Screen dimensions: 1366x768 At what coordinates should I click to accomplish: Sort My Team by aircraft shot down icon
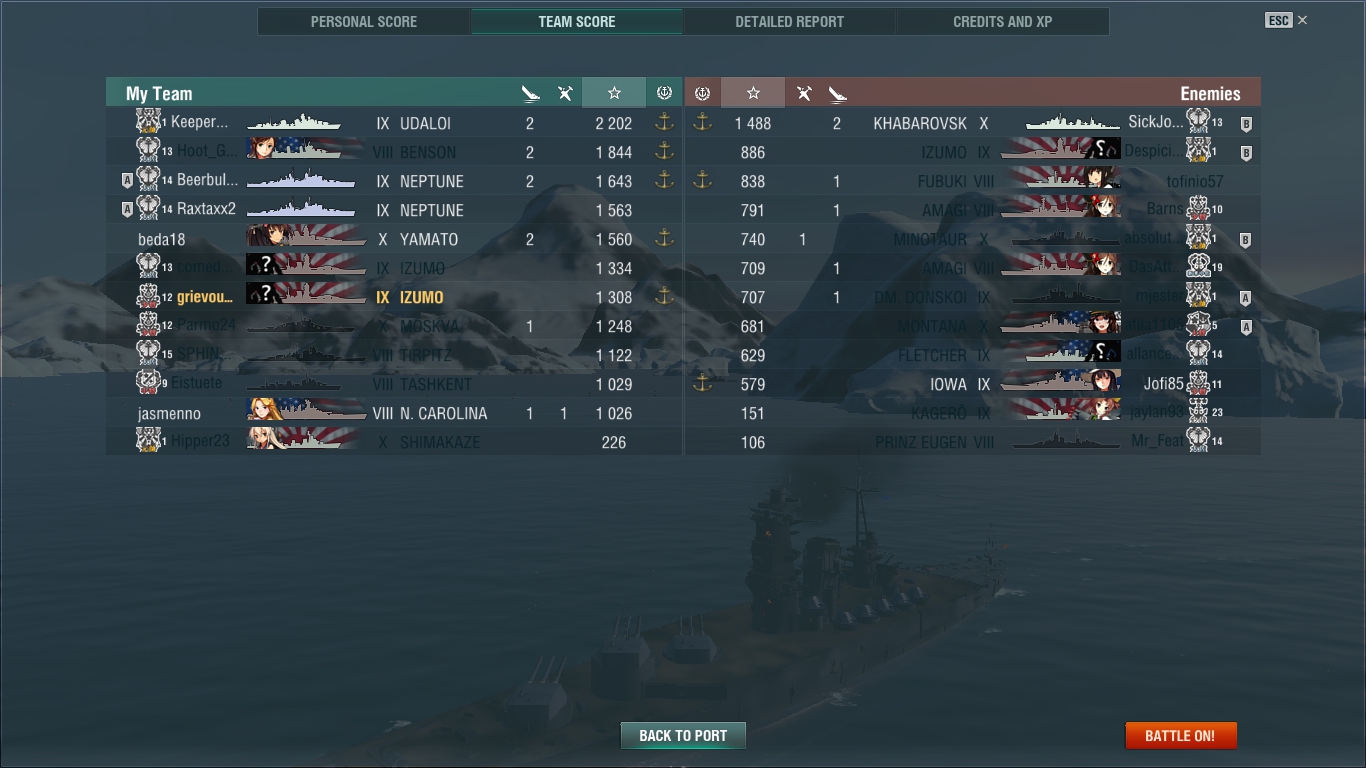click(x=565, y=93)
